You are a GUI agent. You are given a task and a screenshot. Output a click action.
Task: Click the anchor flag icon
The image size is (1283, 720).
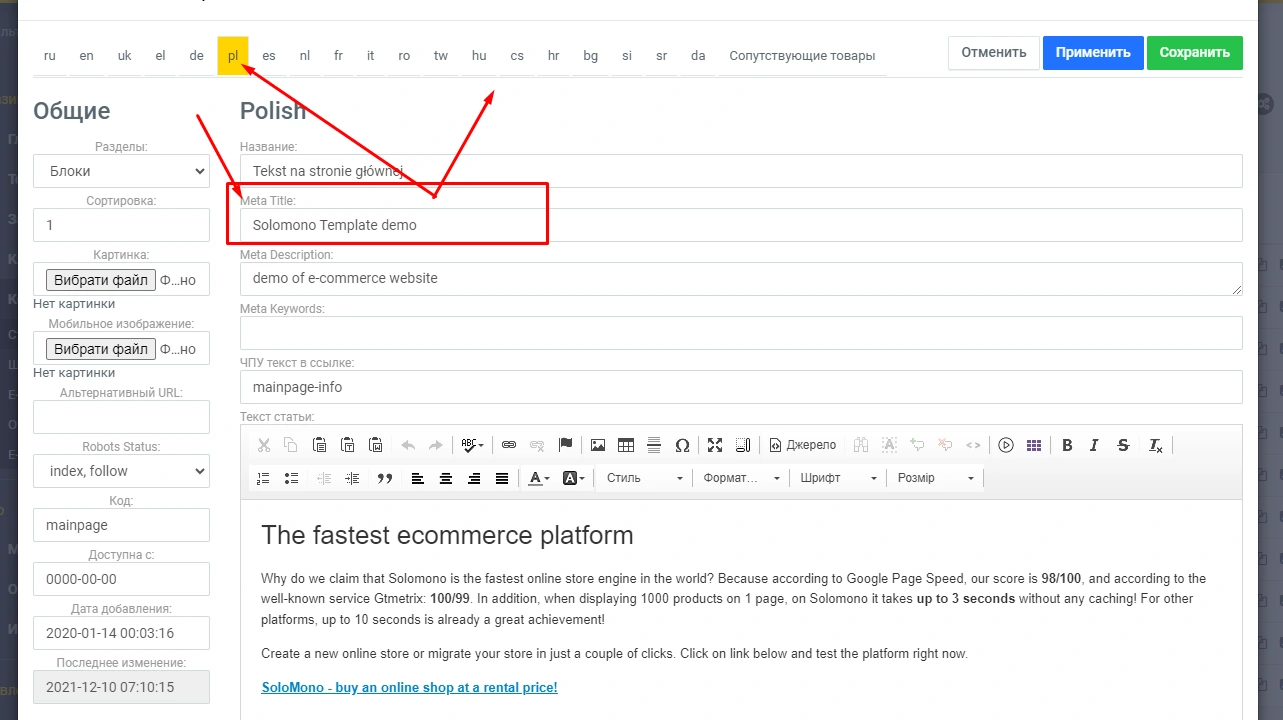pos(565,445)
